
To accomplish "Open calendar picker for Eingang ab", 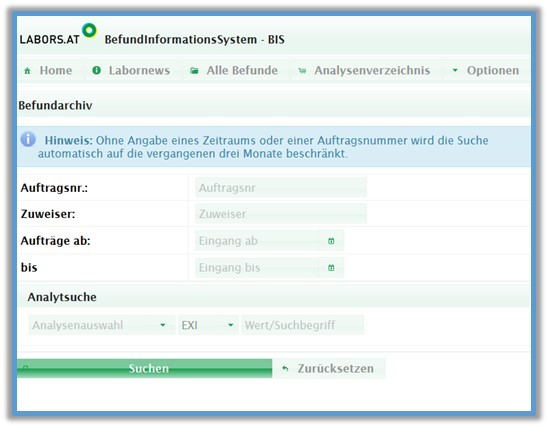I will pyautogui.click(x=331, y=241).
